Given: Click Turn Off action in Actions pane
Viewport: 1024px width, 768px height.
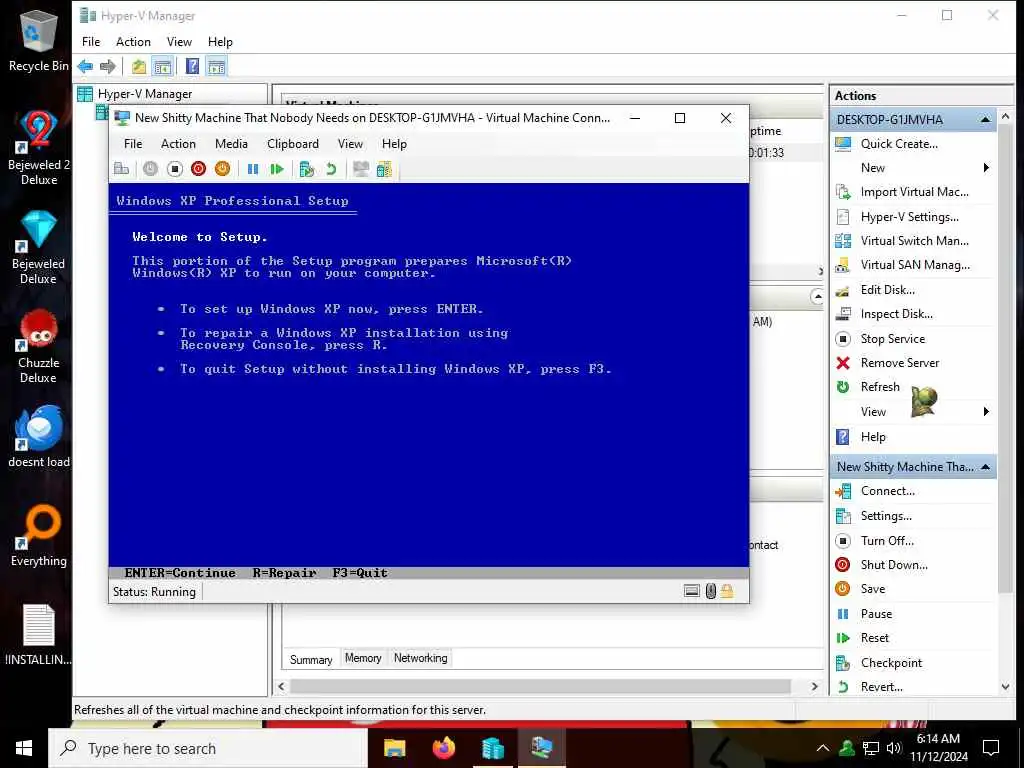Looking at the screenshot, I should [887, 541].
